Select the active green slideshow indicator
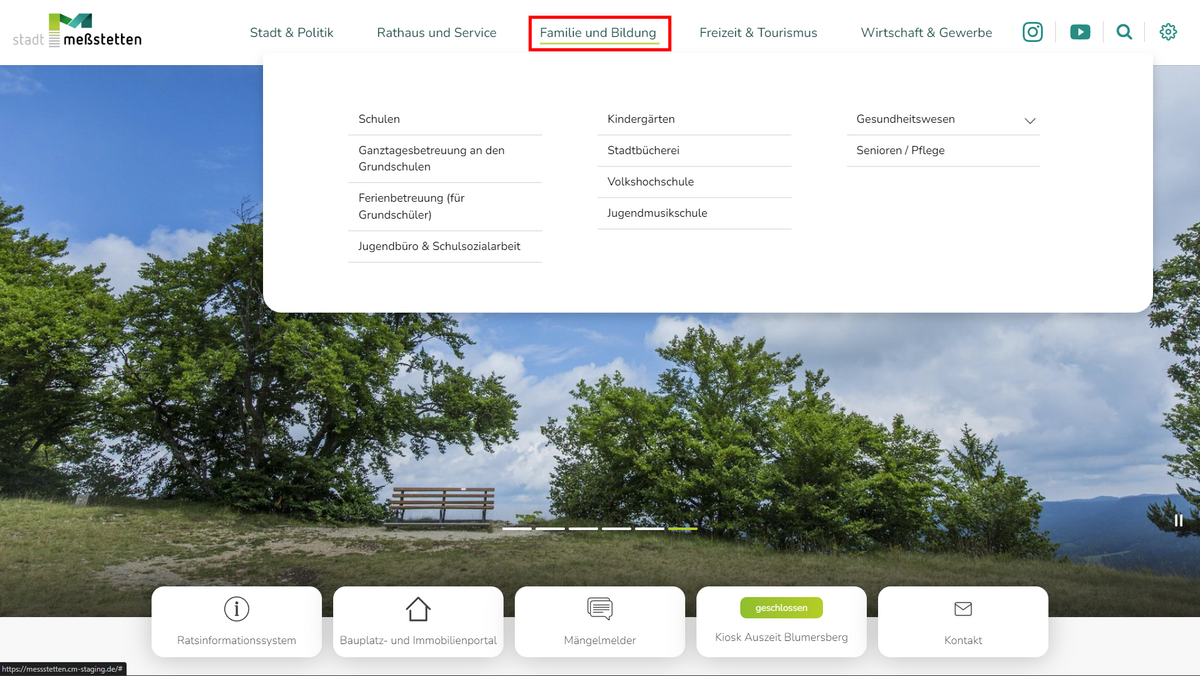1200x676 pixels. pos(683,528)
